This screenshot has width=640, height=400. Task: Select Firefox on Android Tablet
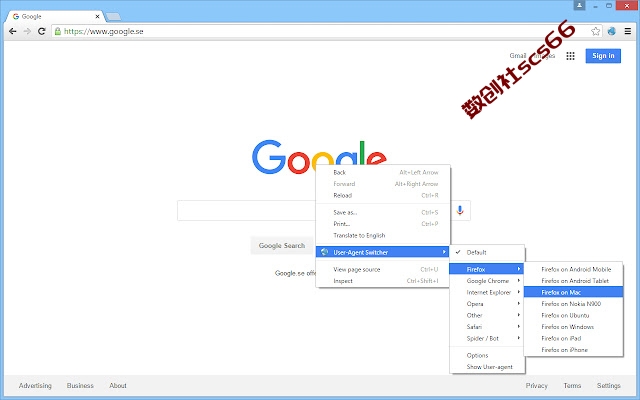573,281
